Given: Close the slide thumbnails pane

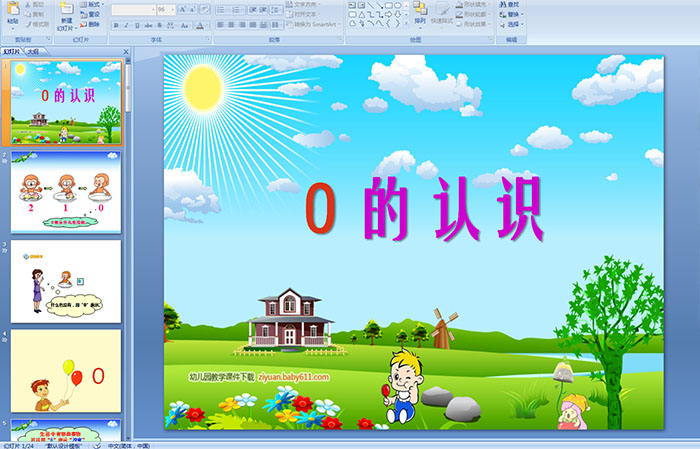Looking at the screenshot, I should (x=126, y=52).
